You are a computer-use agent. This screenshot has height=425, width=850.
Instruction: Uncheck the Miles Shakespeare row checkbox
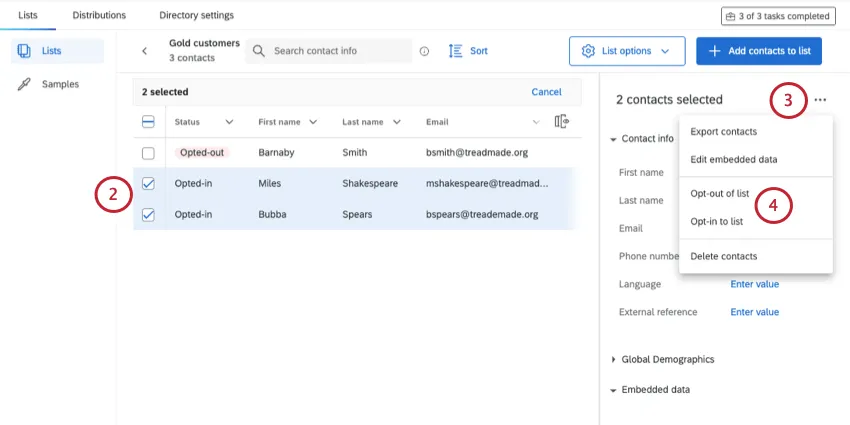click(x=148, y=184)
